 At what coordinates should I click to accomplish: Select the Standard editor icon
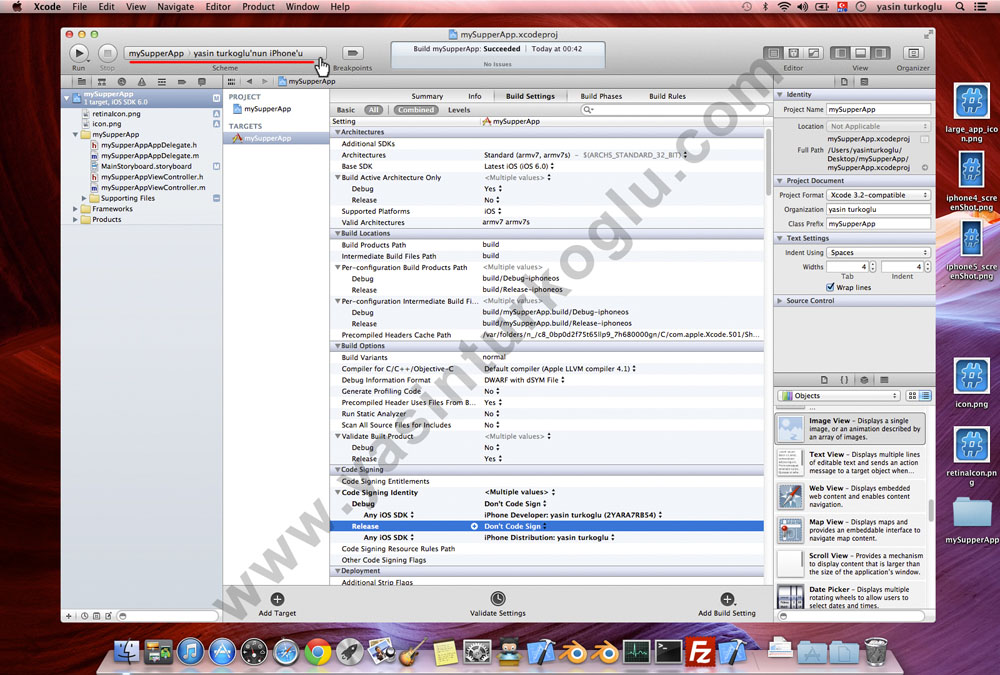click(773, 53)
